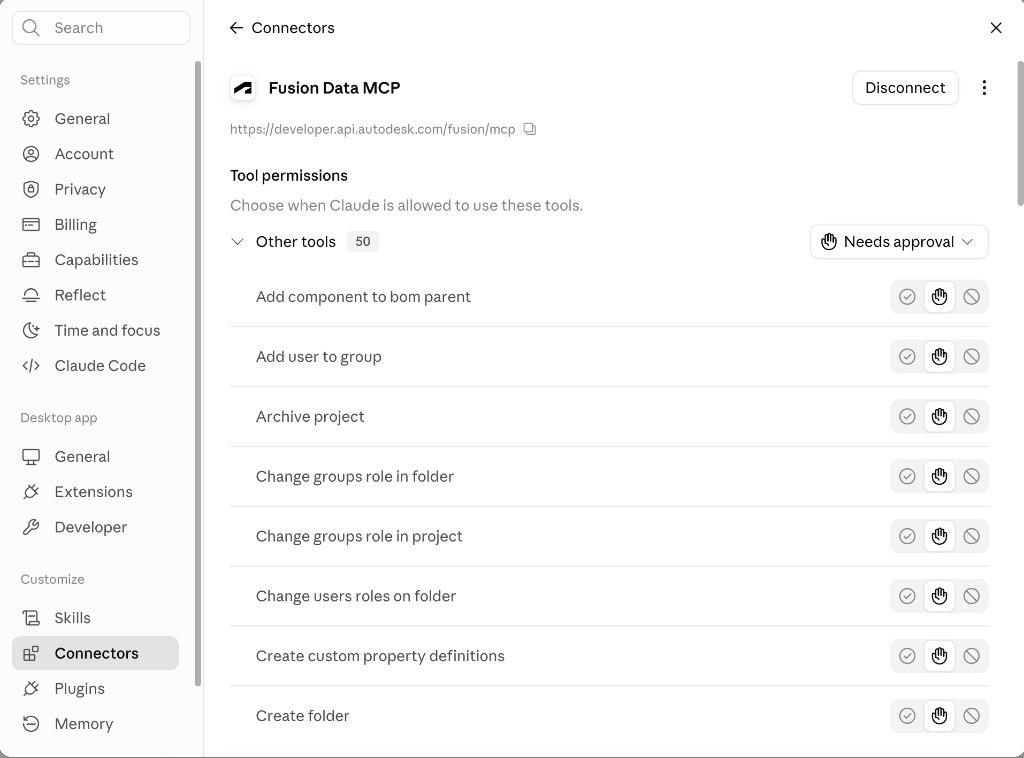Always allow the Archive project tool

(x=906, y=417)
